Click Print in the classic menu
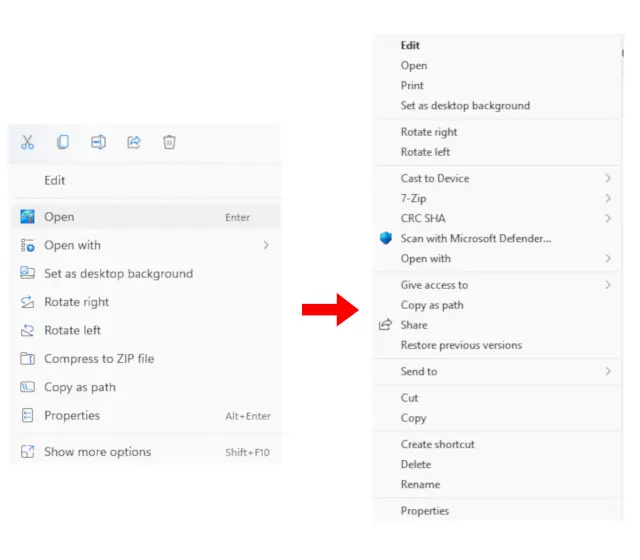The image size is (640, 560). 412,85
